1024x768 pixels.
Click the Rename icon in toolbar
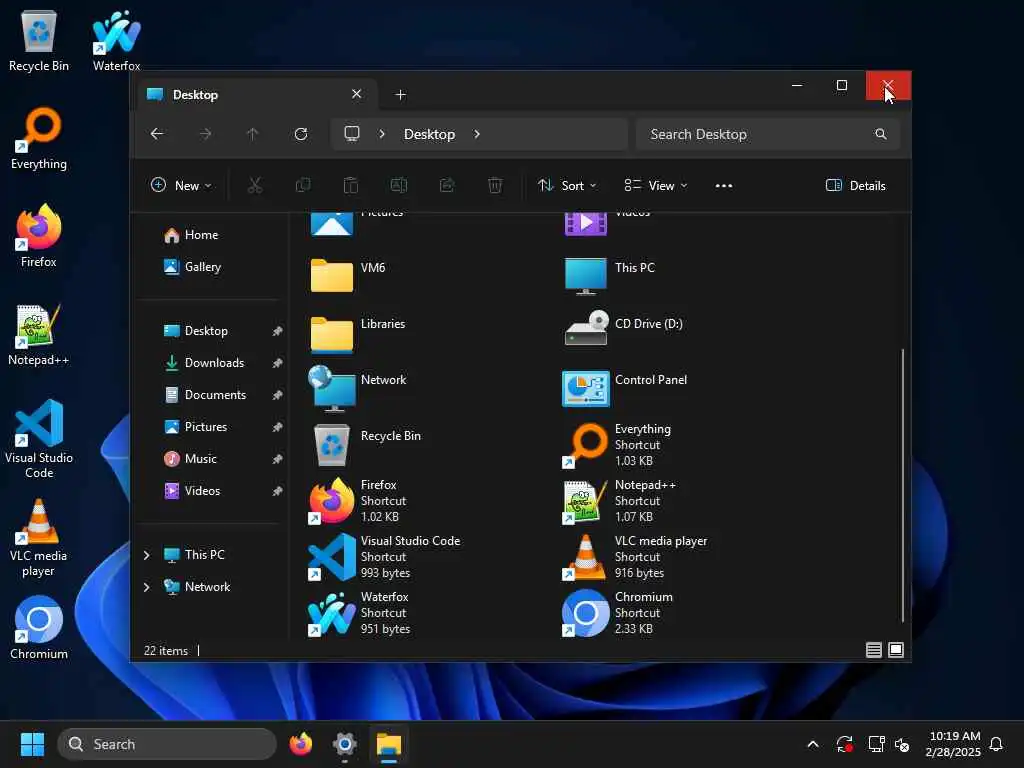[x=398, y=185]
